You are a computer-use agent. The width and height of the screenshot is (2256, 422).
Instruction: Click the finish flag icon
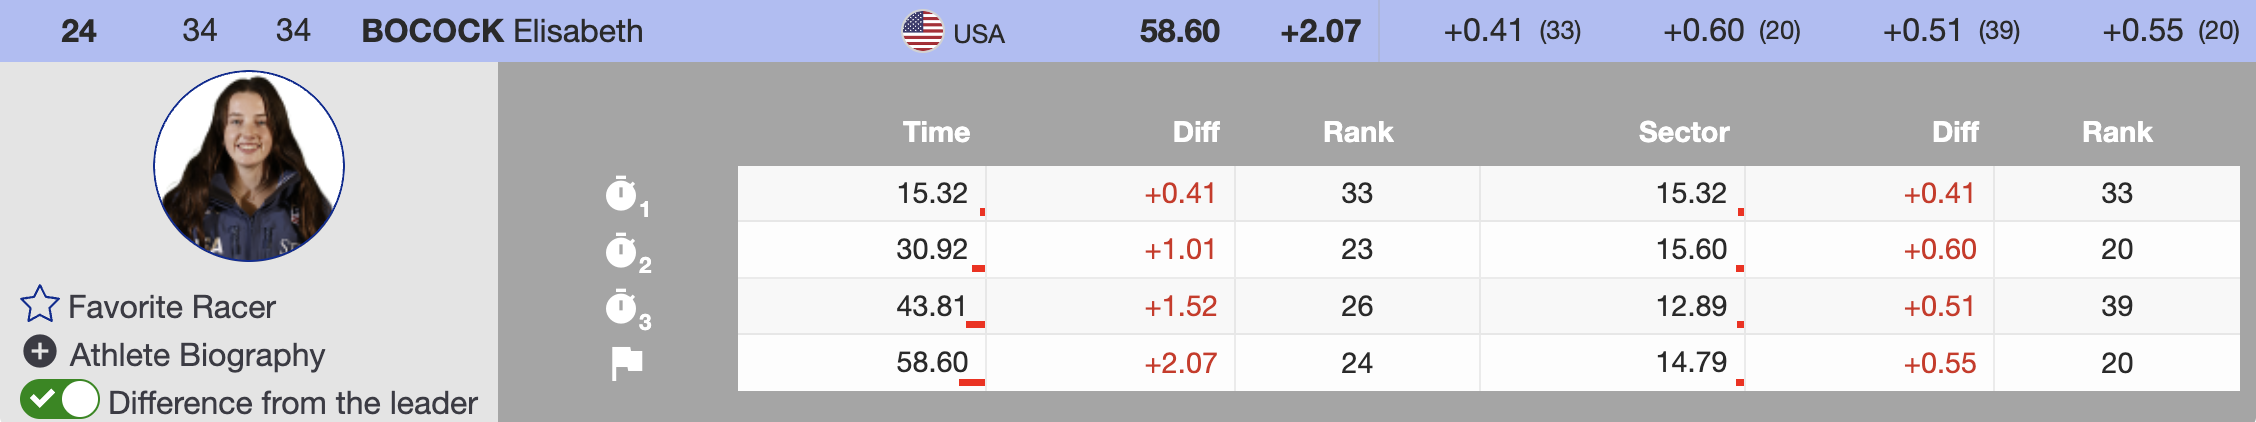[x=627, y=363]
